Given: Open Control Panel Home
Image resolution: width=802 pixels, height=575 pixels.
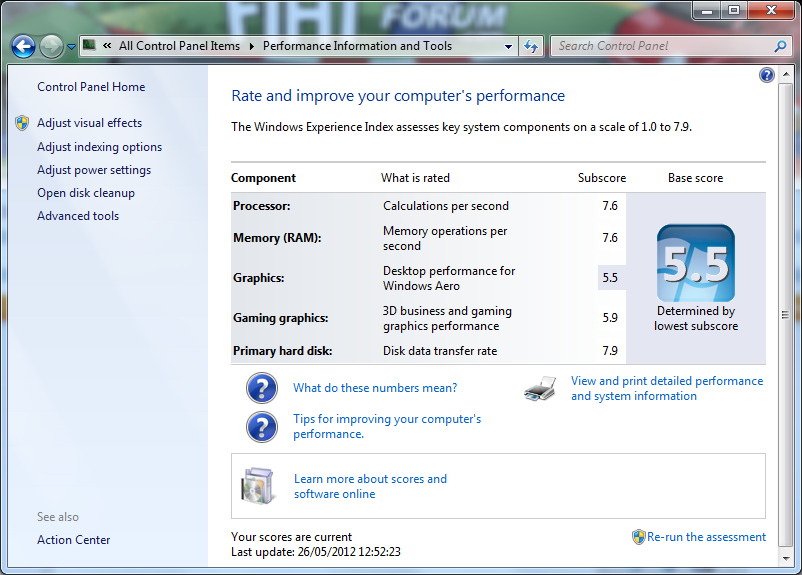Looking at the screenshot, I should tap(91, 87).
